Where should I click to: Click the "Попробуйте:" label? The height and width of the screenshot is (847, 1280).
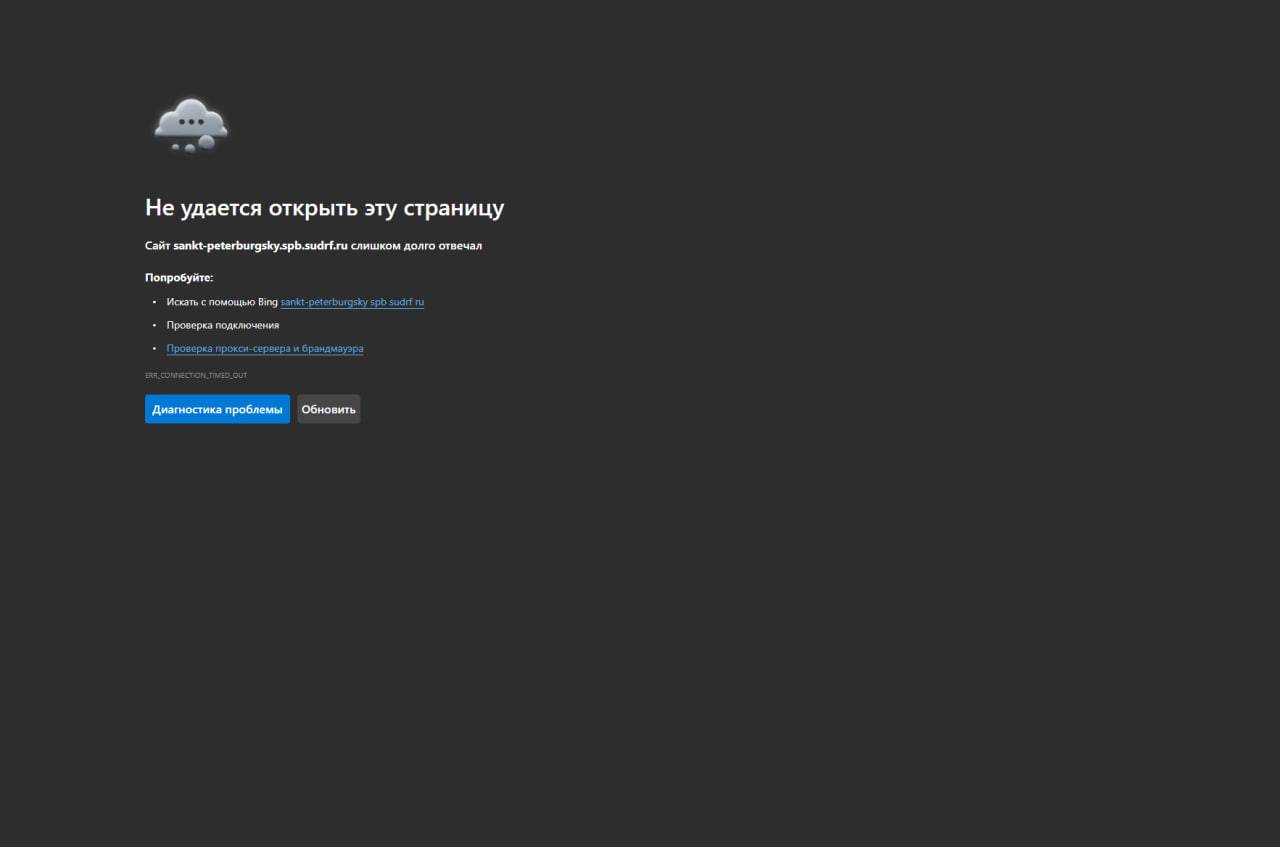[179, 278]
